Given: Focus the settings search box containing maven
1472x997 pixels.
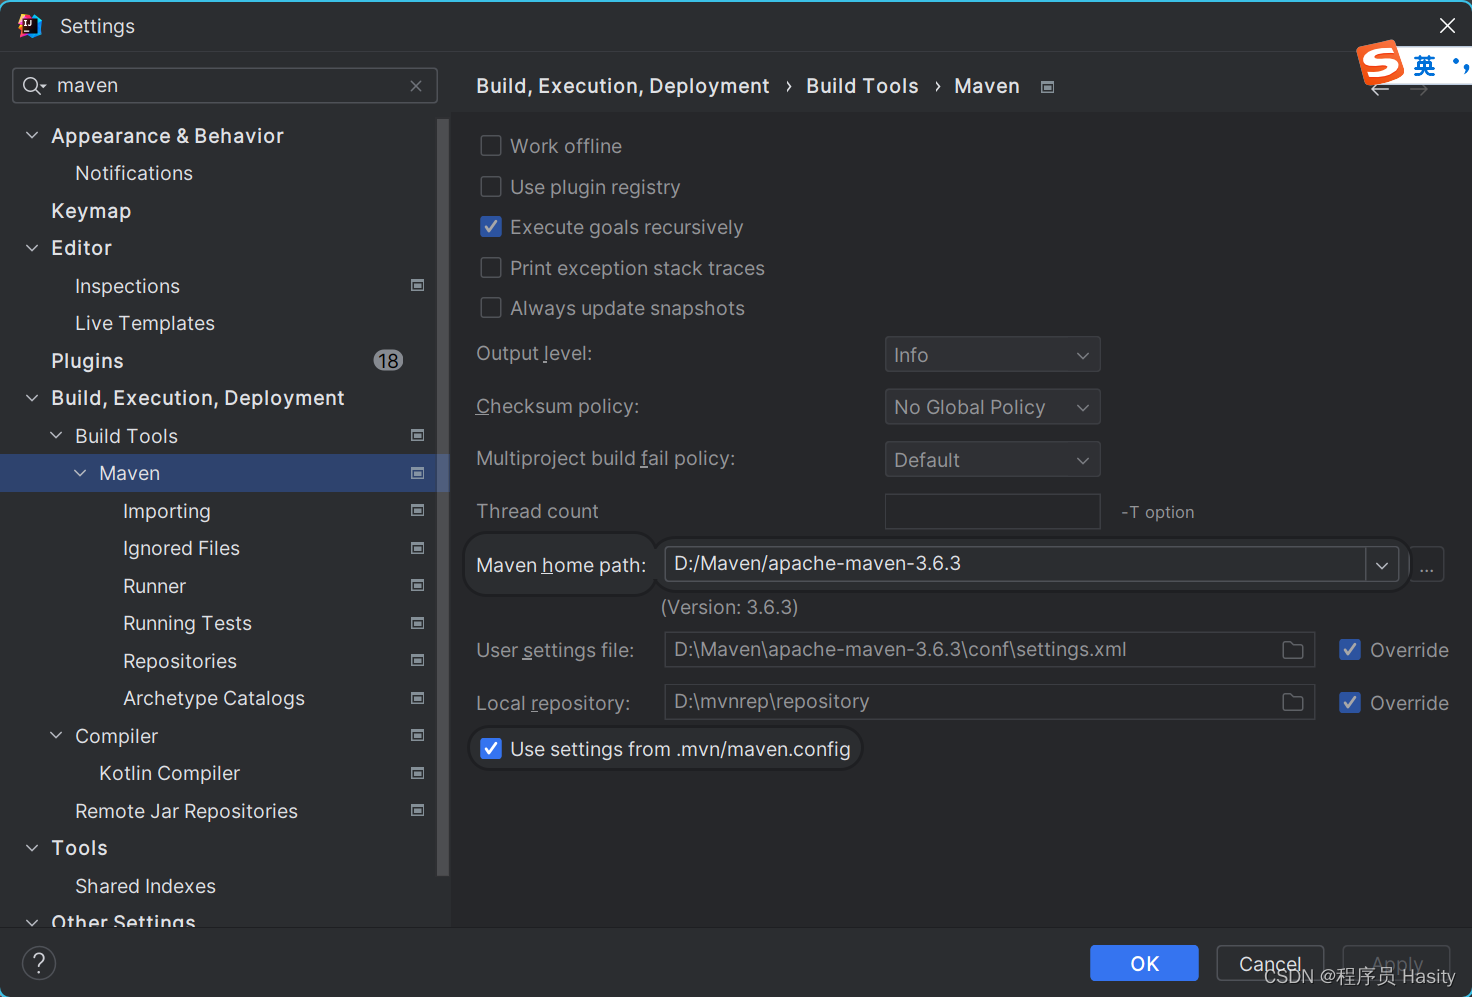Looking at the screenshot, I should tap(225, 86).
